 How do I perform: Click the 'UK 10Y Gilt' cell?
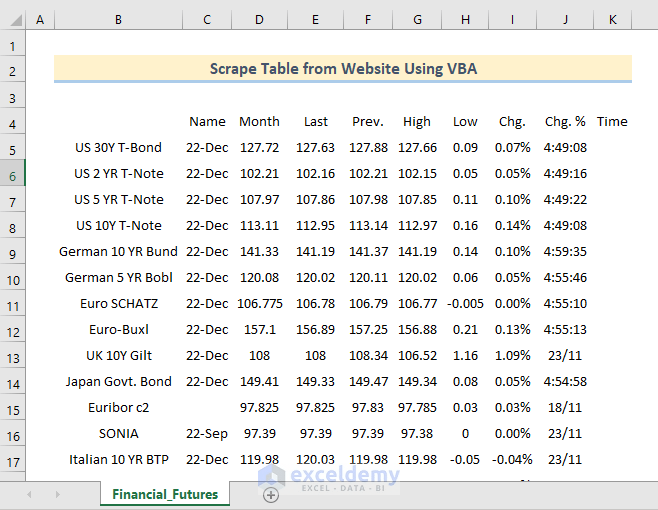(118, 356)
